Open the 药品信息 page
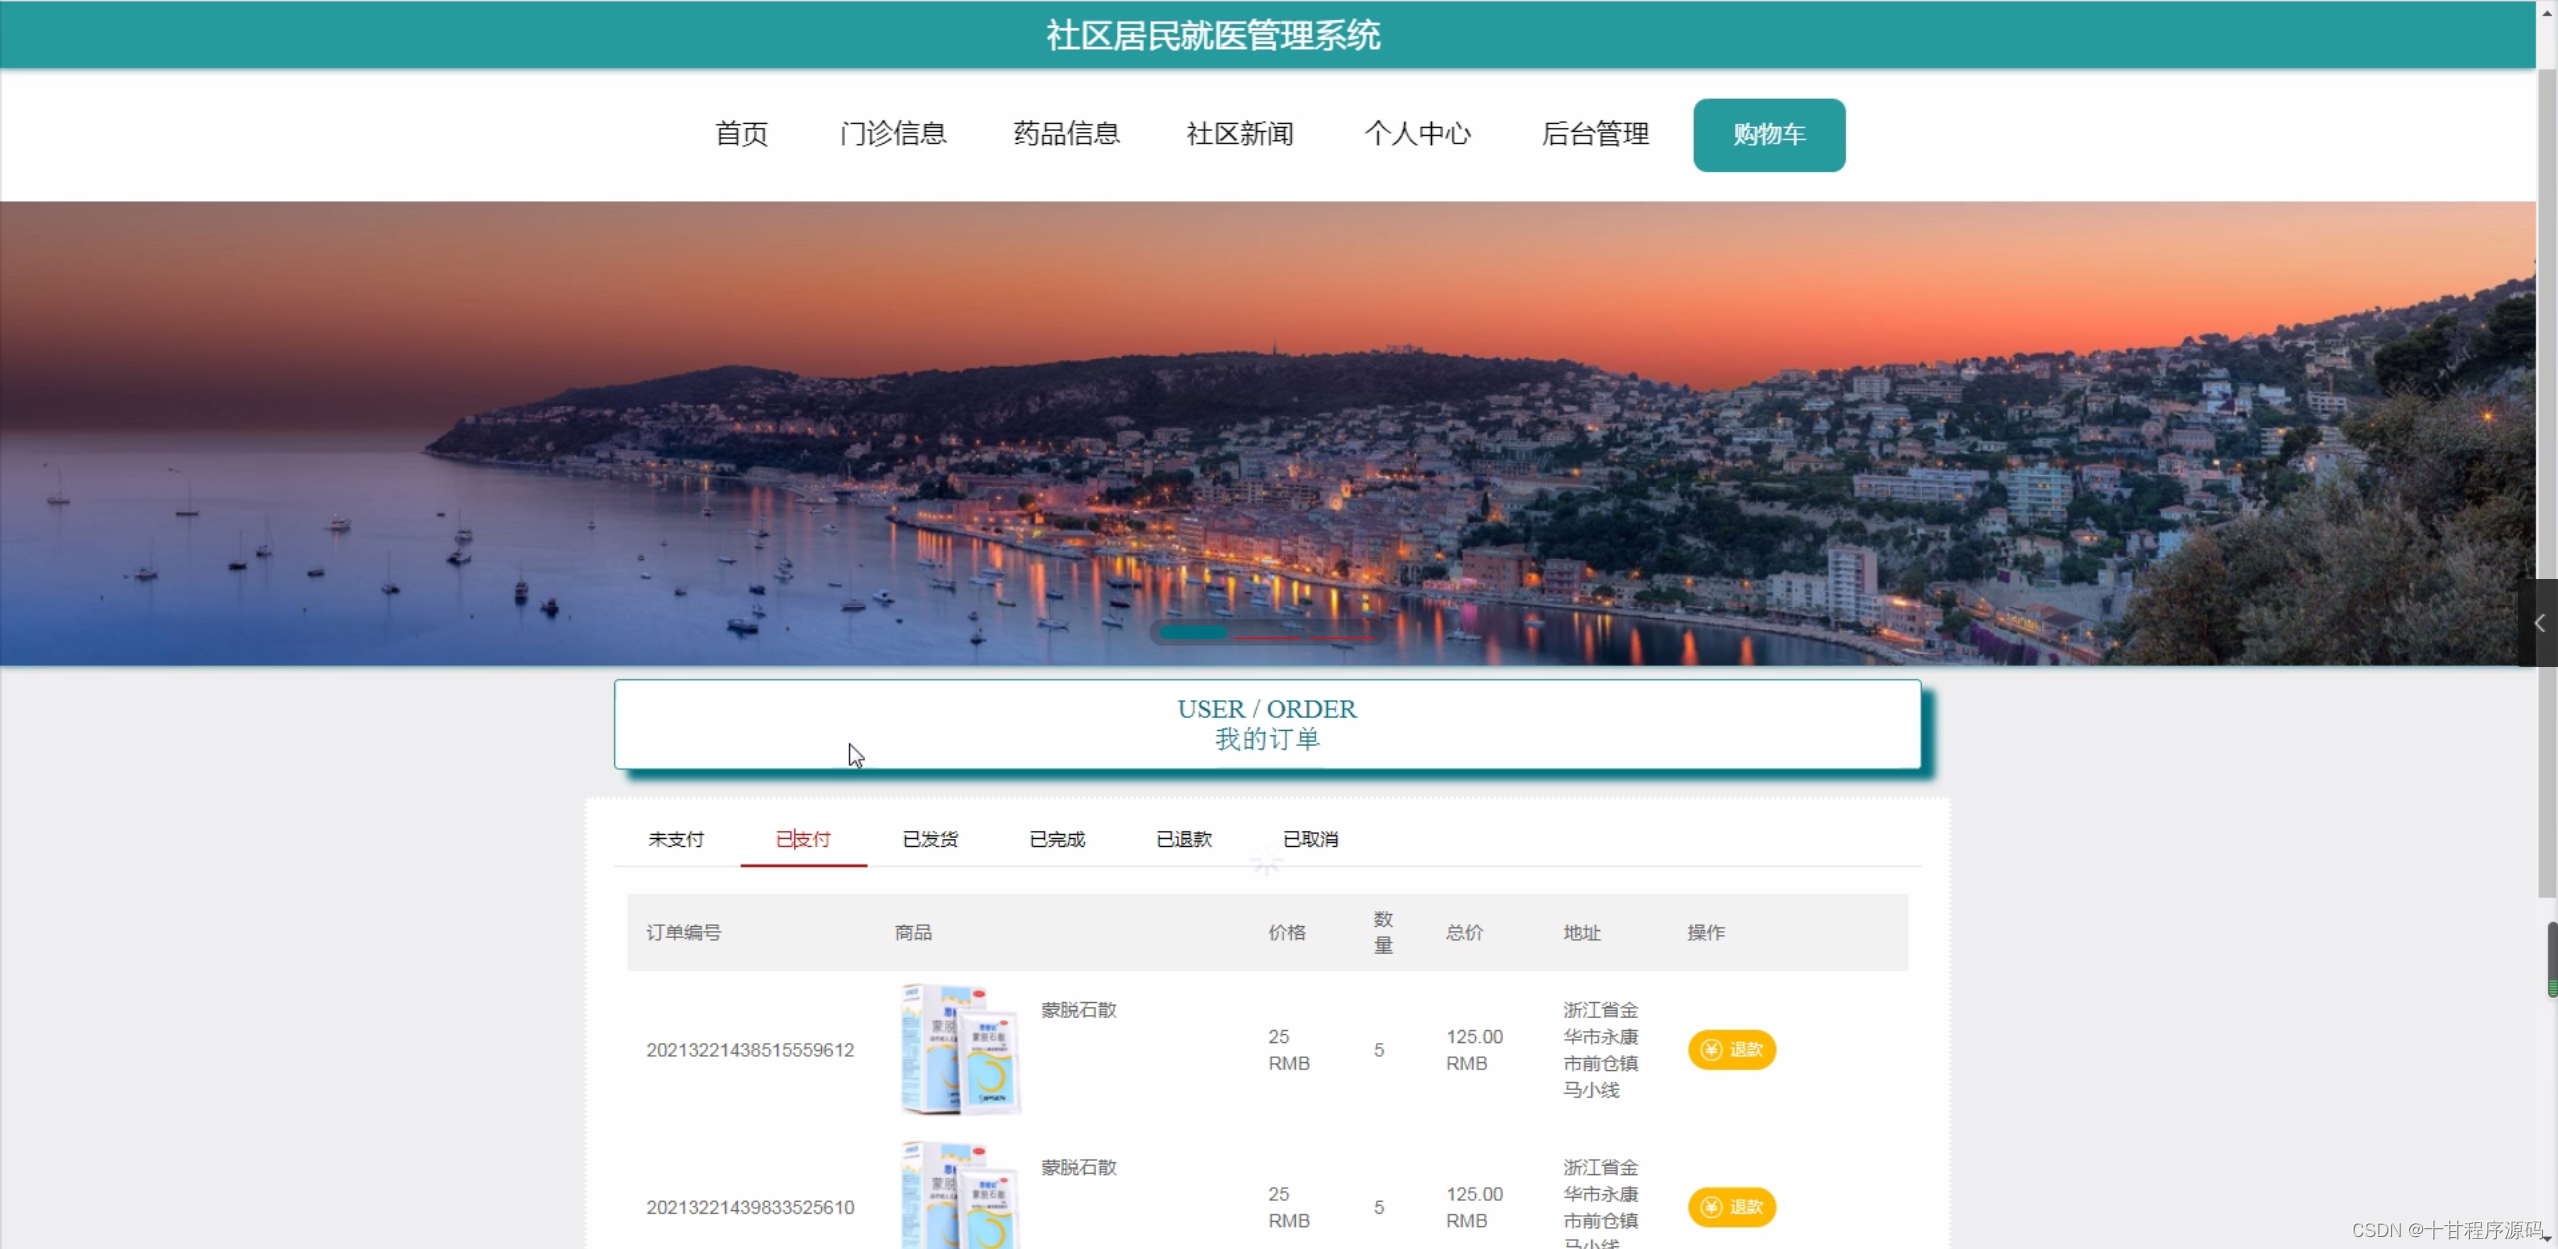 pos(1065,134)
